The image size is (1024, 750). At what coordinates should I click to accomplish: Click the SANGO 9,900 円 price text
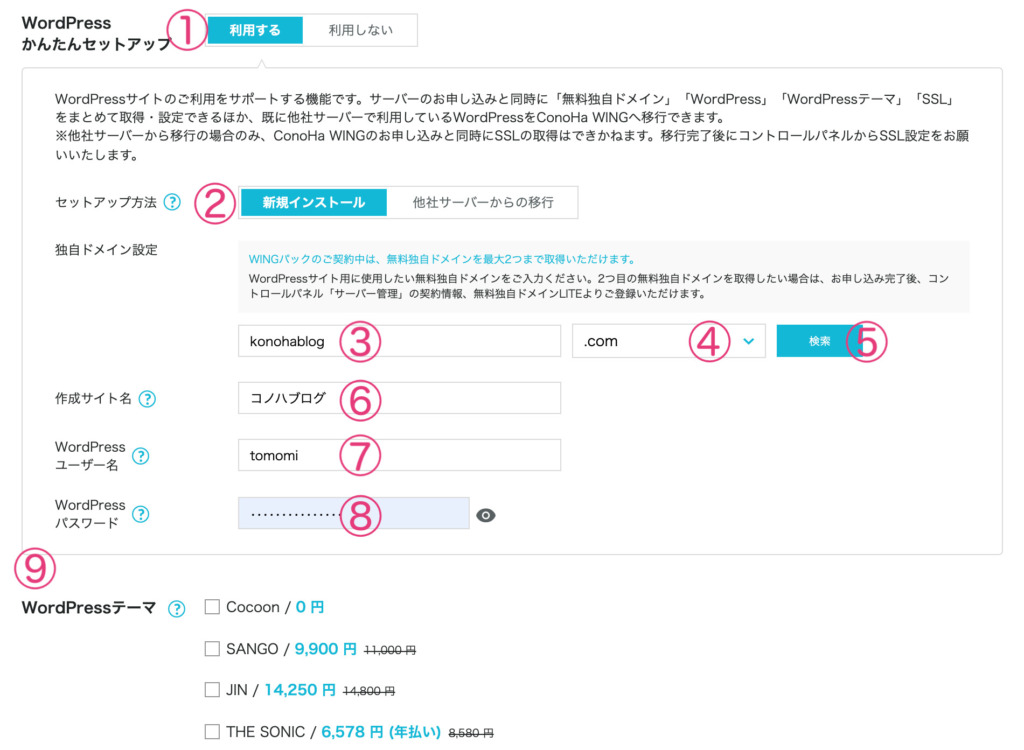point(325,649)
